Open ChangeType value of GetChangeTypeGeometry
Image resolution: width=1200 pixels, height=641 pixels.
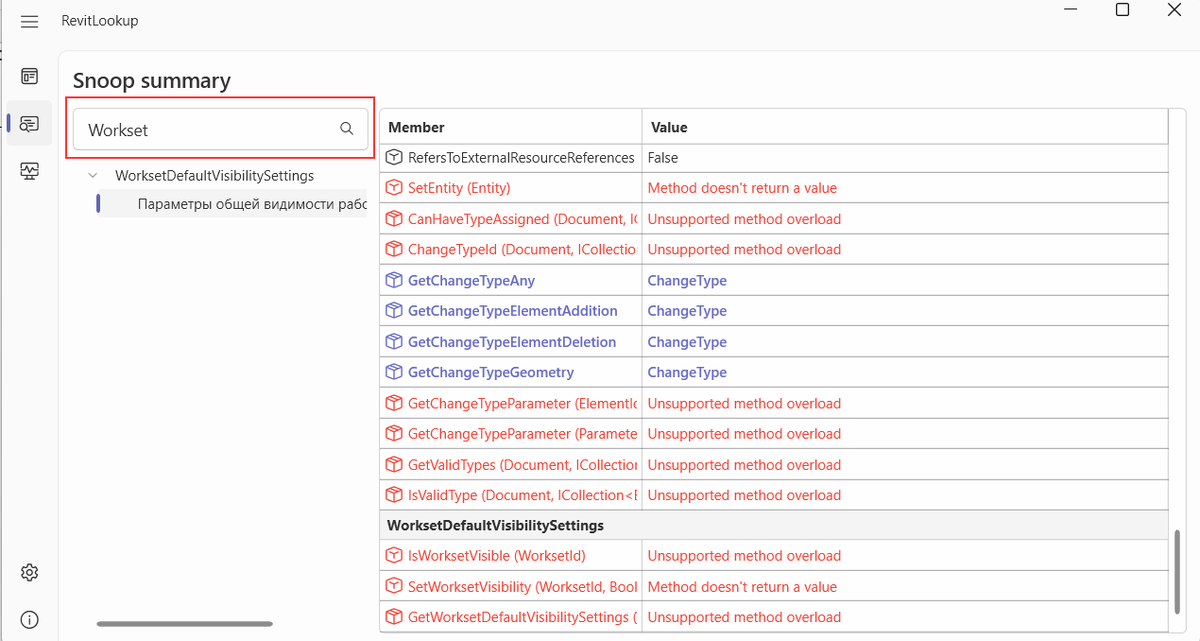coord(687,372)
